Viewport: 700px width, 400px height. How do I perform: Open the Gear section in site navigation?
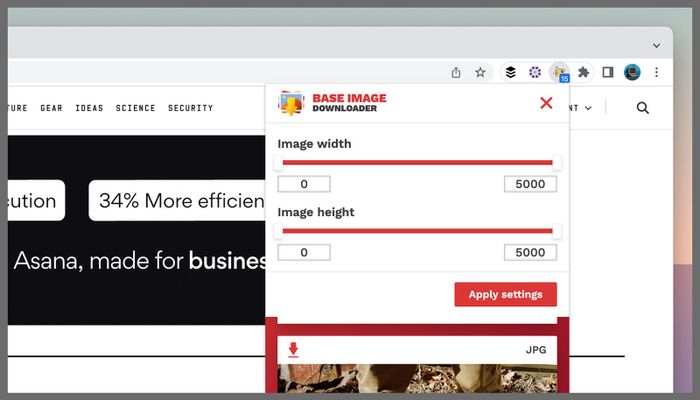click(51, 108)
